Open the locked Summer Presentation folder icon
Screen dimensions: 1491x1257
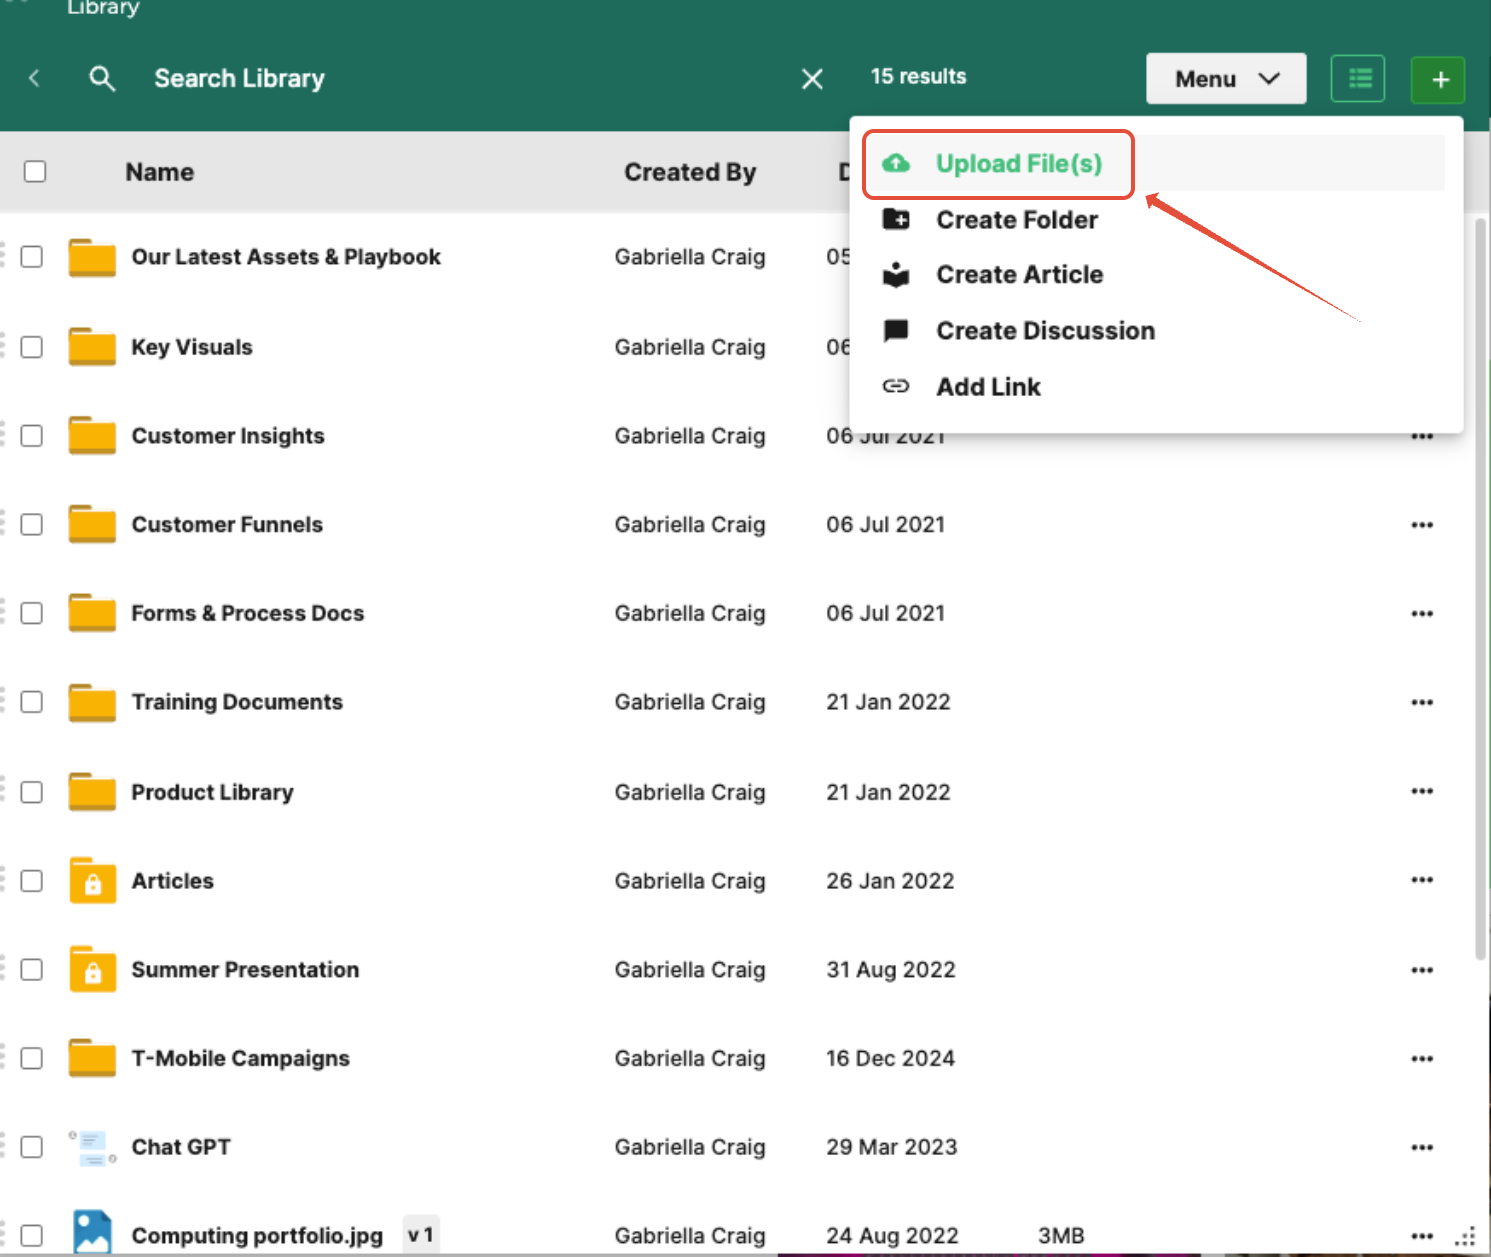92,969
